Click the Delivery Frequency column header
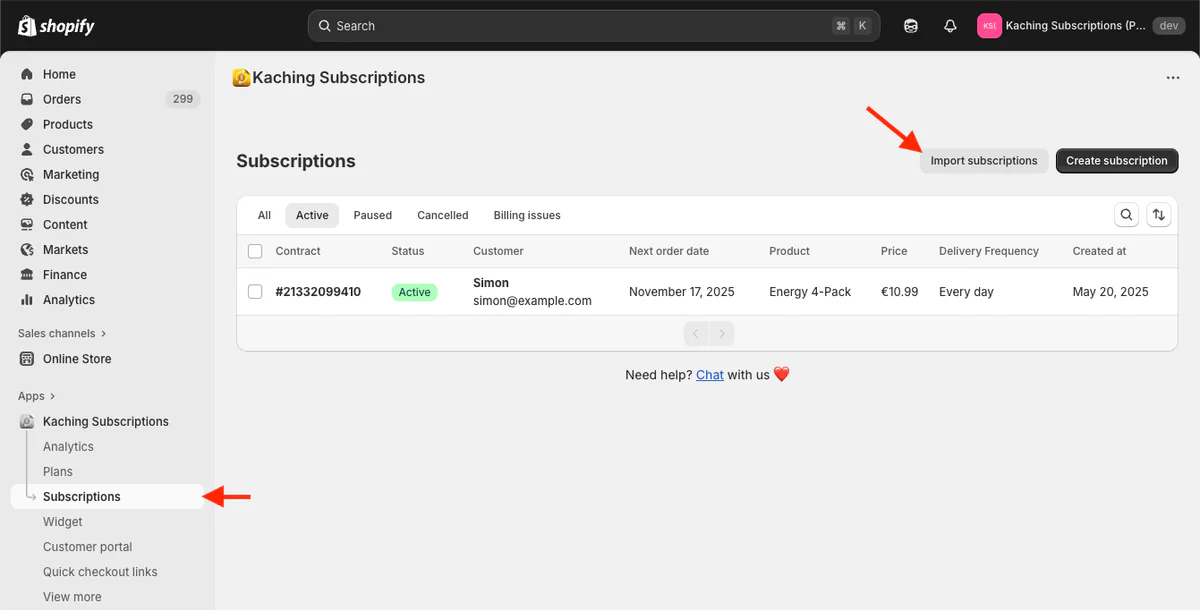1200x610 pixels. [989, 251]
